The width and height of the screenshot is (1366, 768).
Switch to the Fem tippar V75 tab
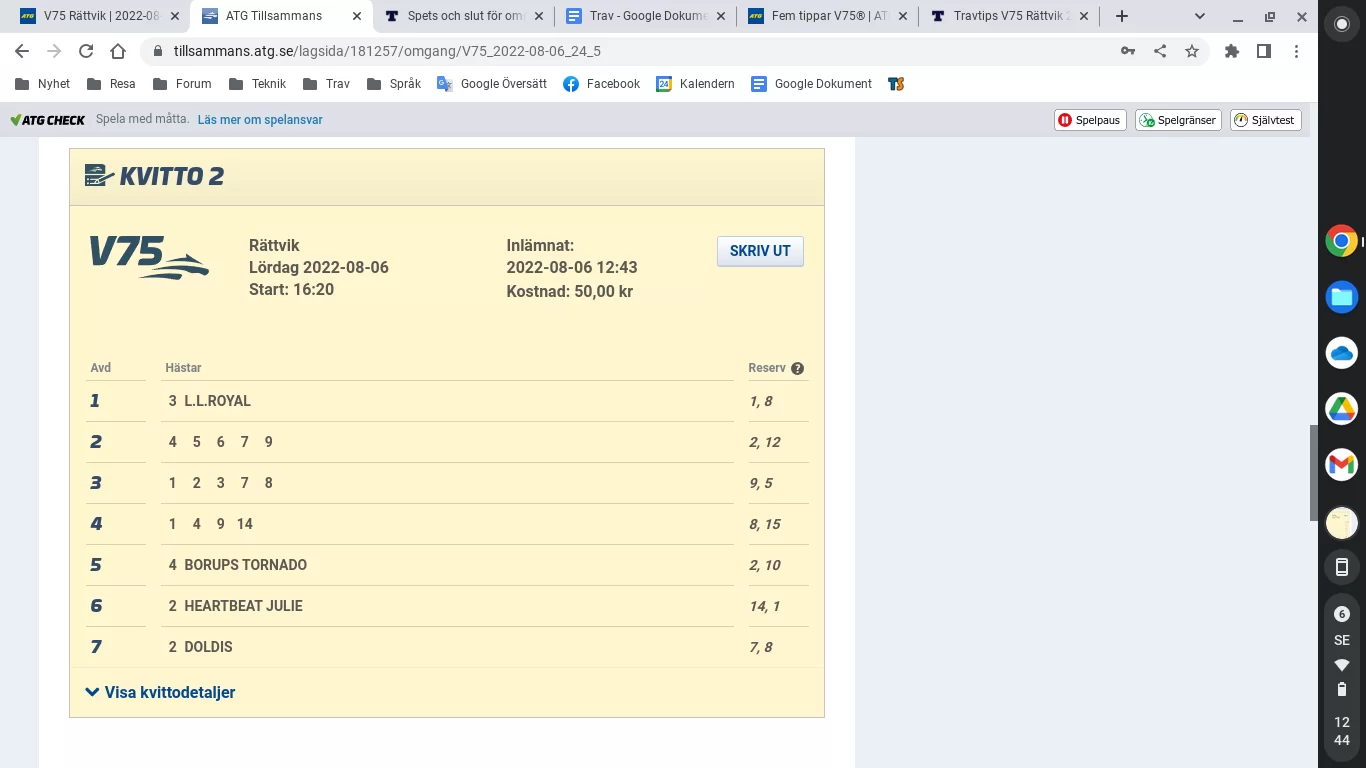(x=818, y=16)
